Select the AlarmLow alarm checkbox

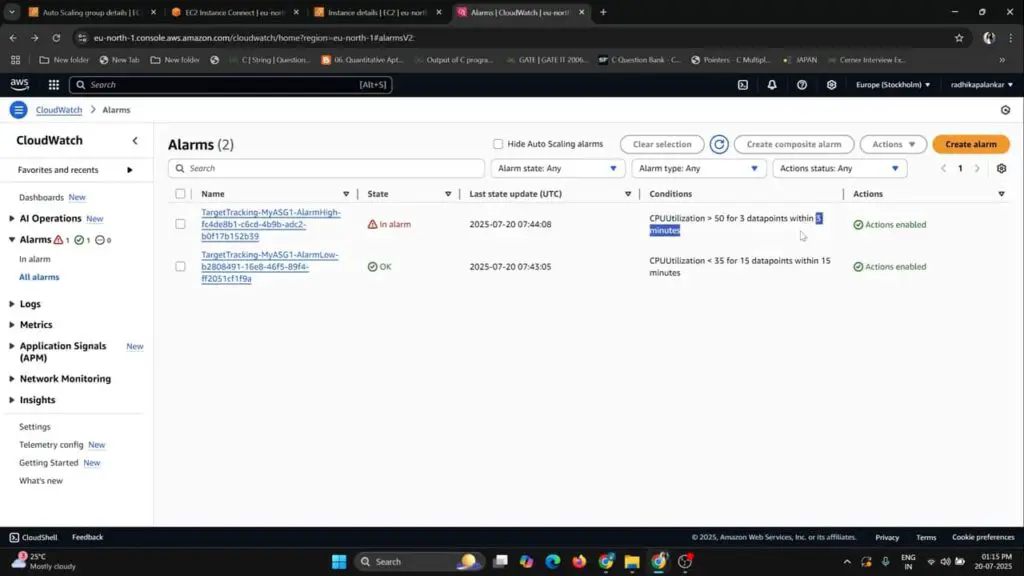coord(180,266)
